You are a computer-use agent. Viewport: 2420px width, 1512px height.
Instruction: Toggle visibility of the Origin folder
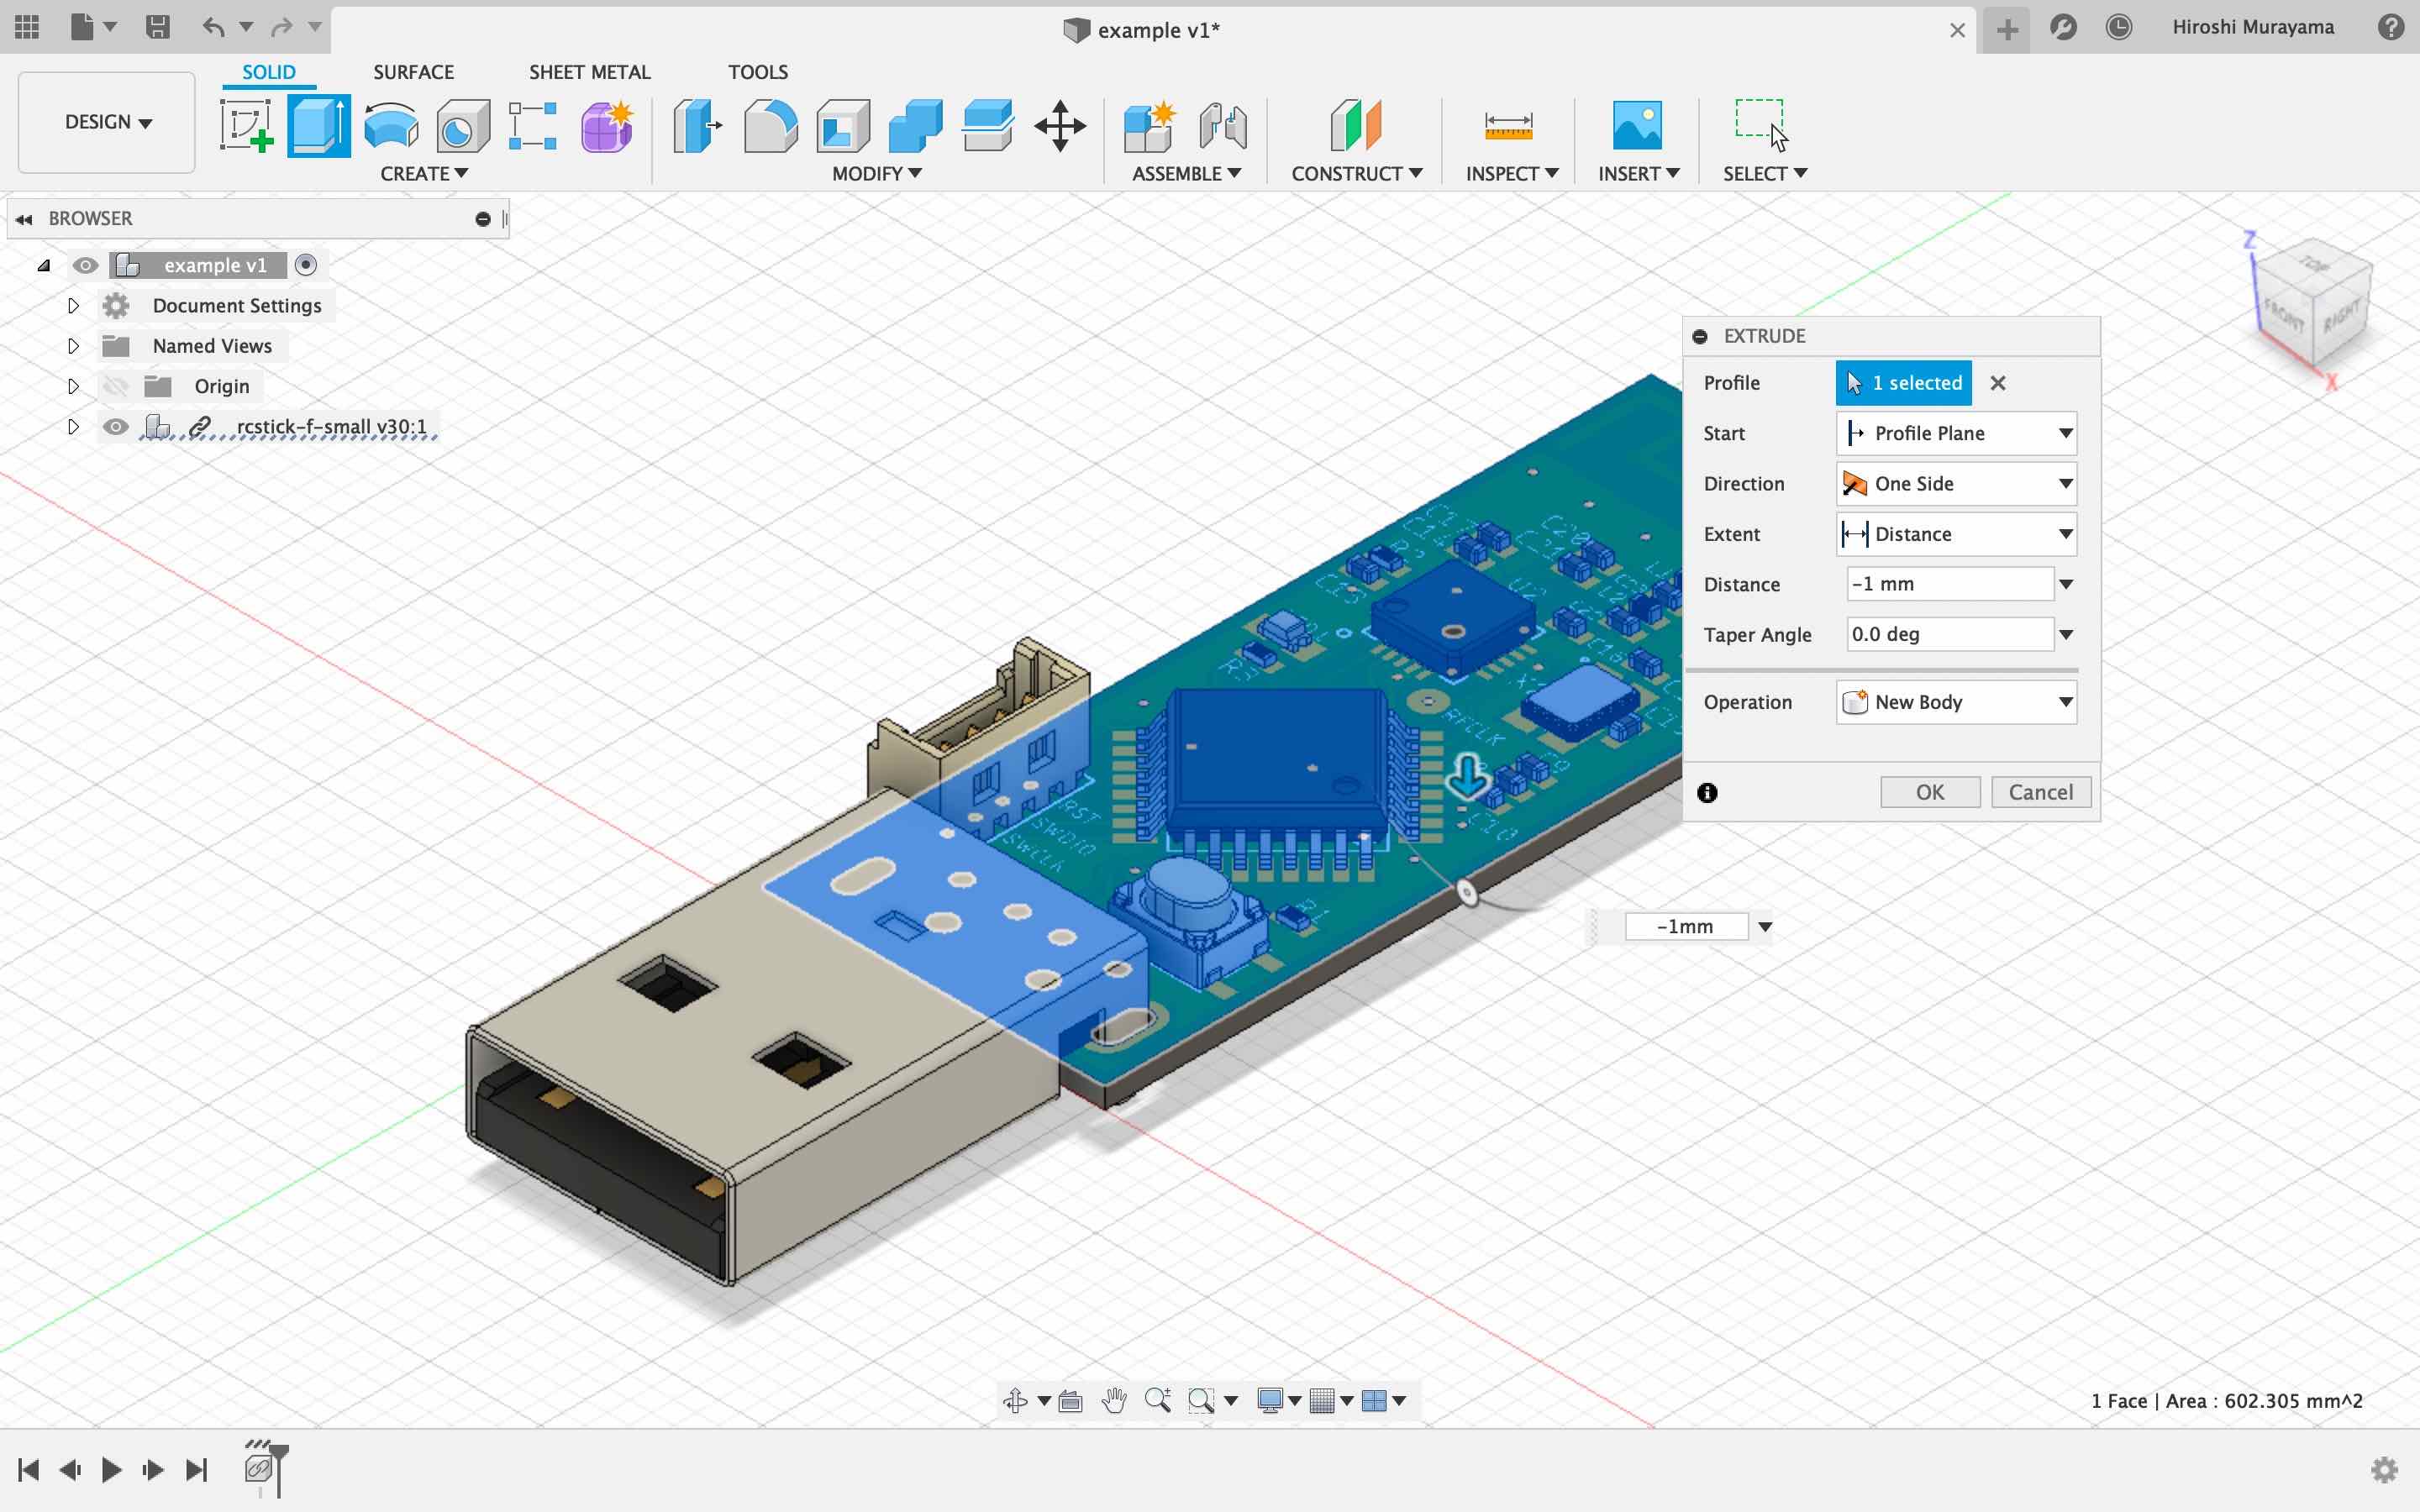[x=116, y=387]
